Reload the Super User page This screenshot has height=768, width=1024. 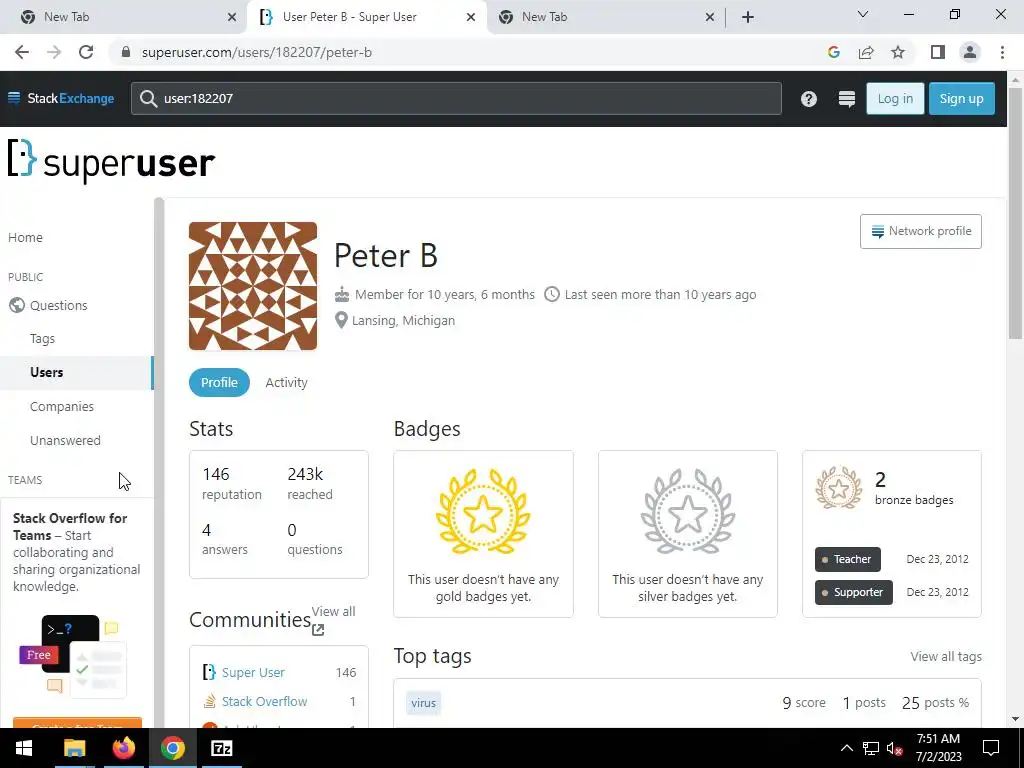point(86,52)
